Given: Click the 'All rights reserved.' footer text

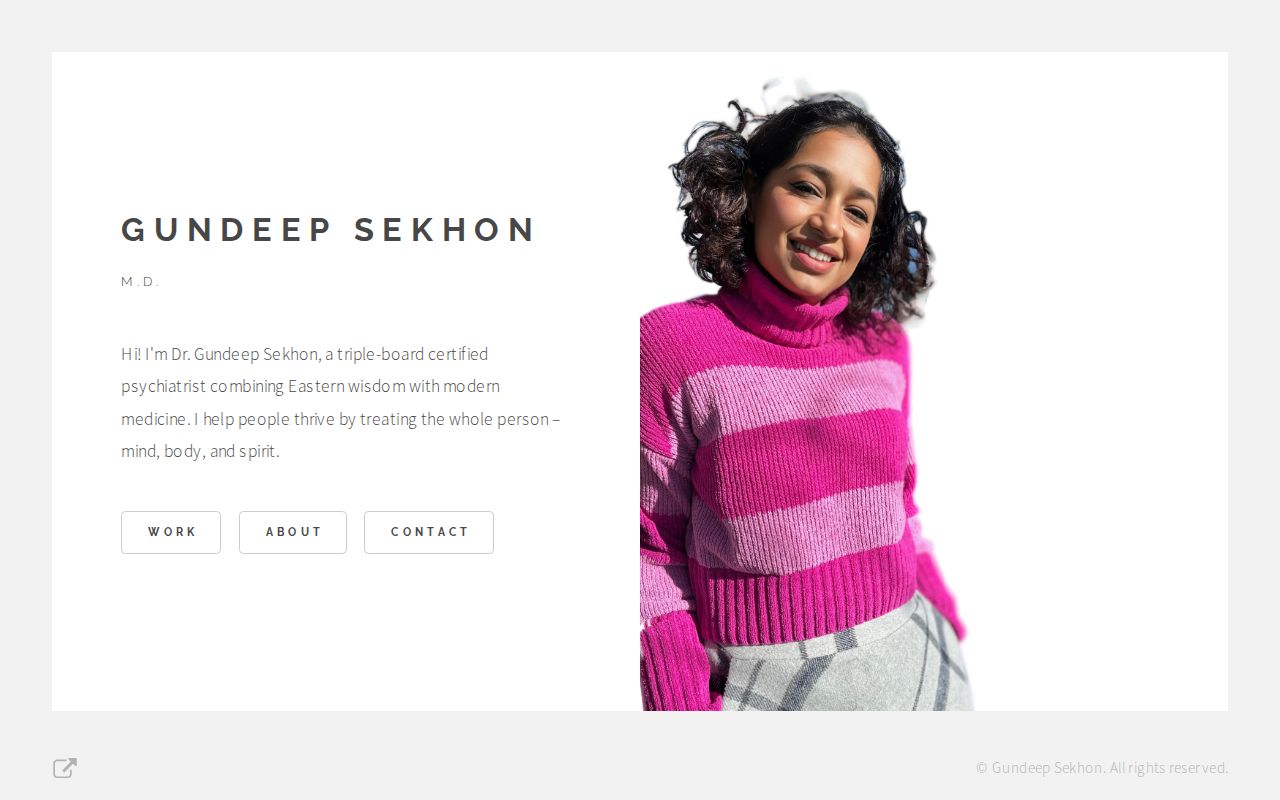Looking at the screenshot, I should point(1169,768).
